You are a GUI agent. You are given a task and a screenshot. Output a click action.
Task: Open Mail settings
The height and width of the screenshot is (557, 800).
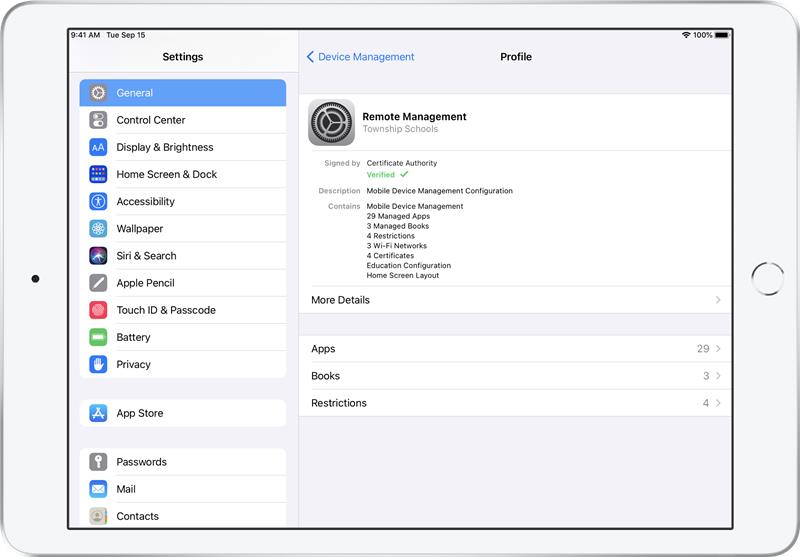pyautogui.click(x=183, y=489)
